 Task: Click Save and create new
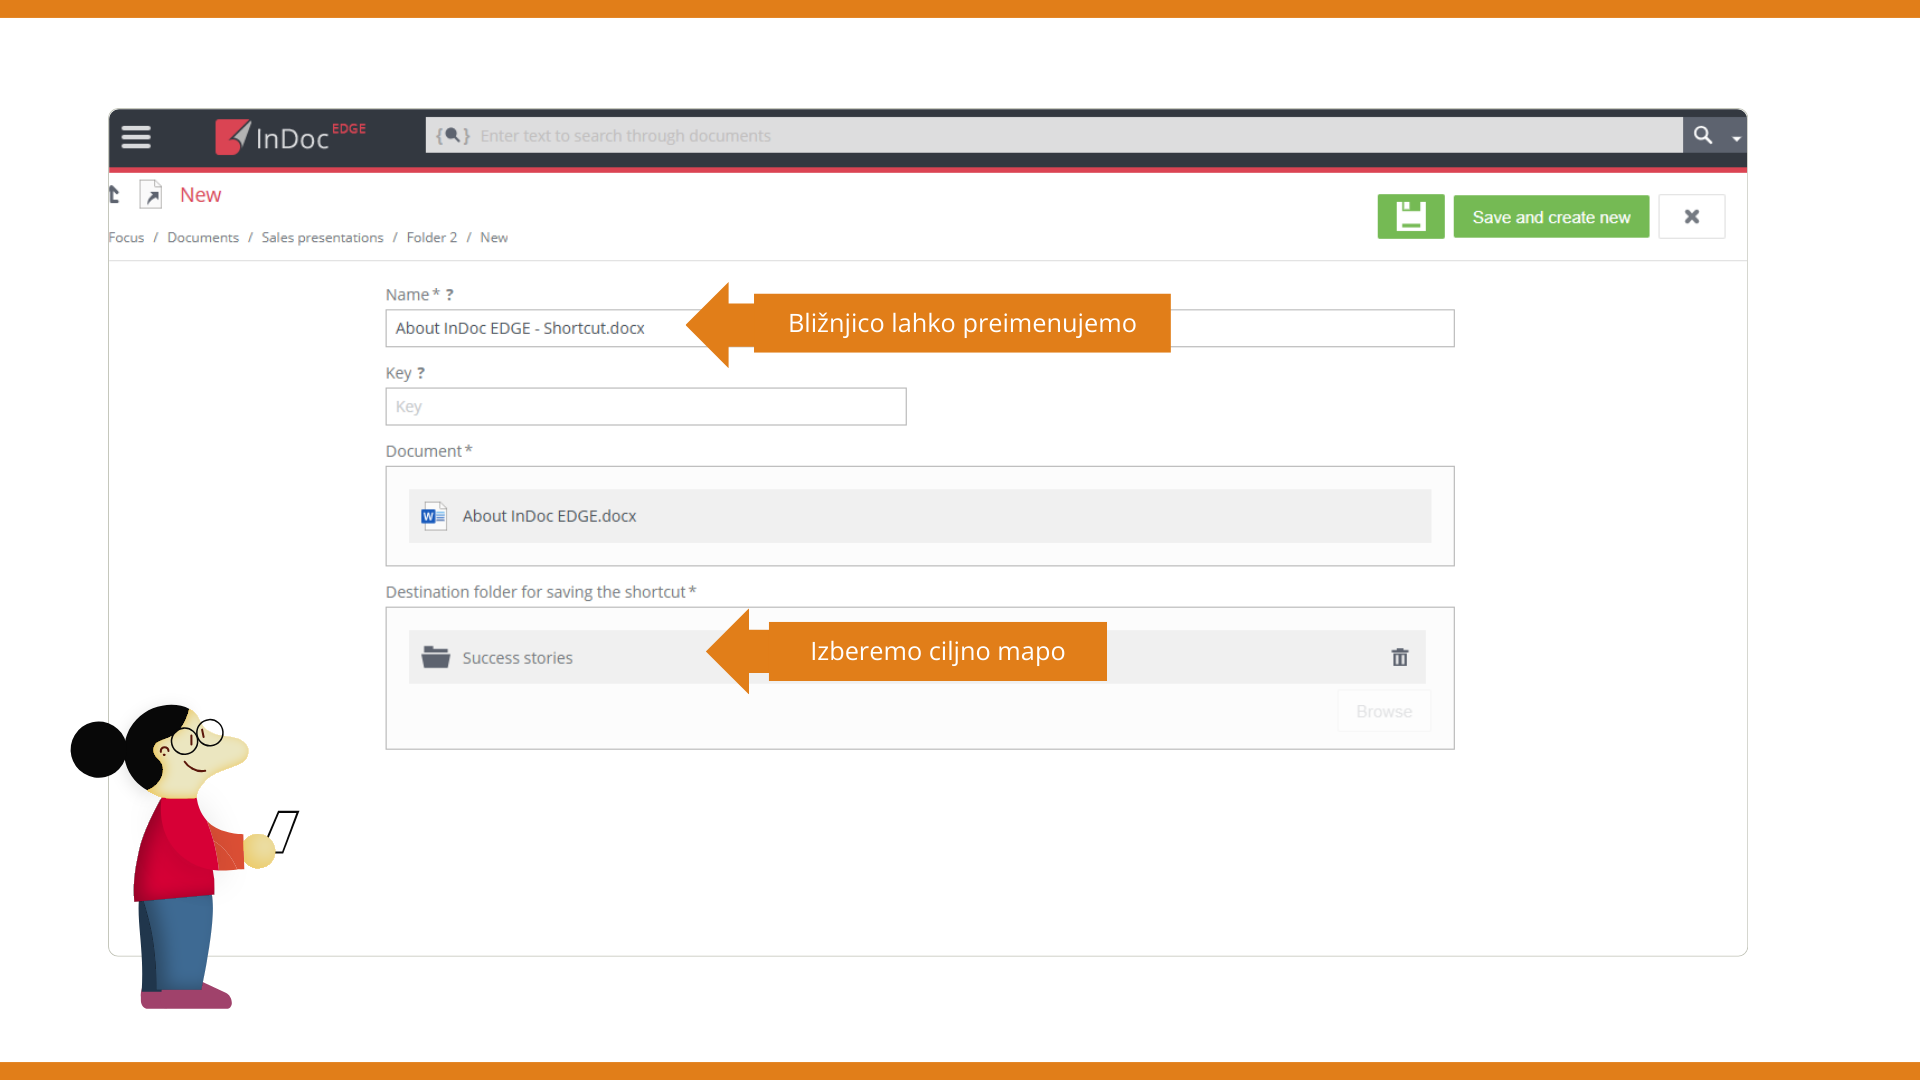coord(1550,217)
